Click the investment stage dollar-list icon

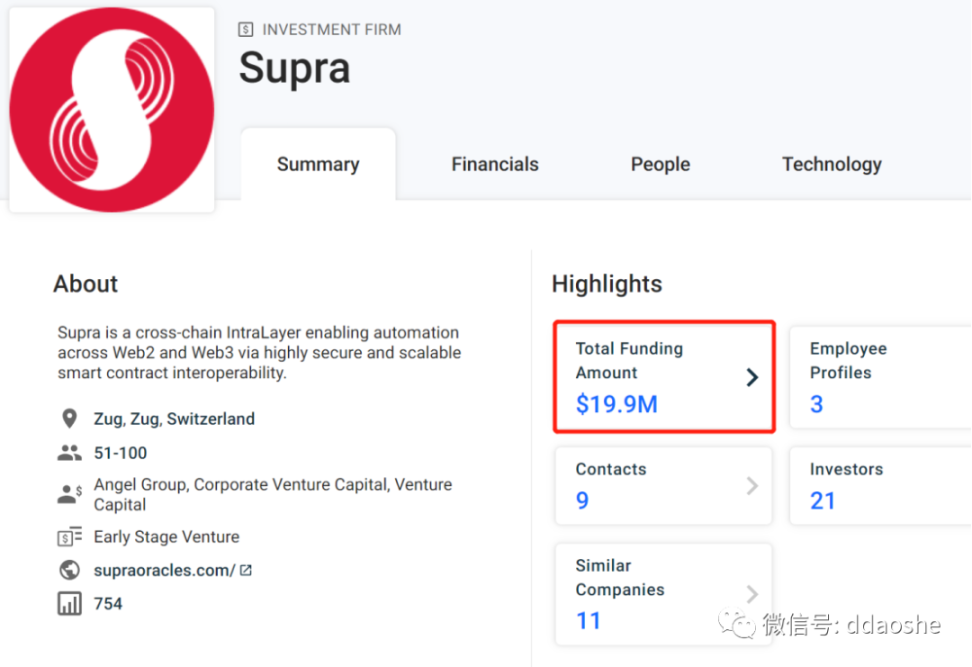(x=69, y=537)
